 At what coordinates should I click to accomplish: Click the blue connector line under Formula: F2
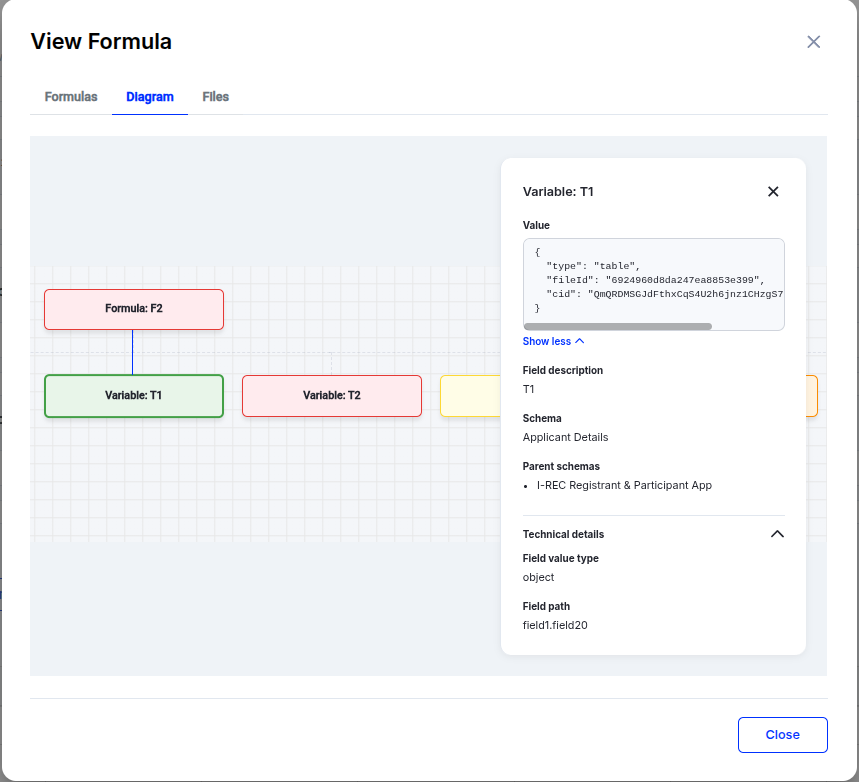[x=133, y=352]
